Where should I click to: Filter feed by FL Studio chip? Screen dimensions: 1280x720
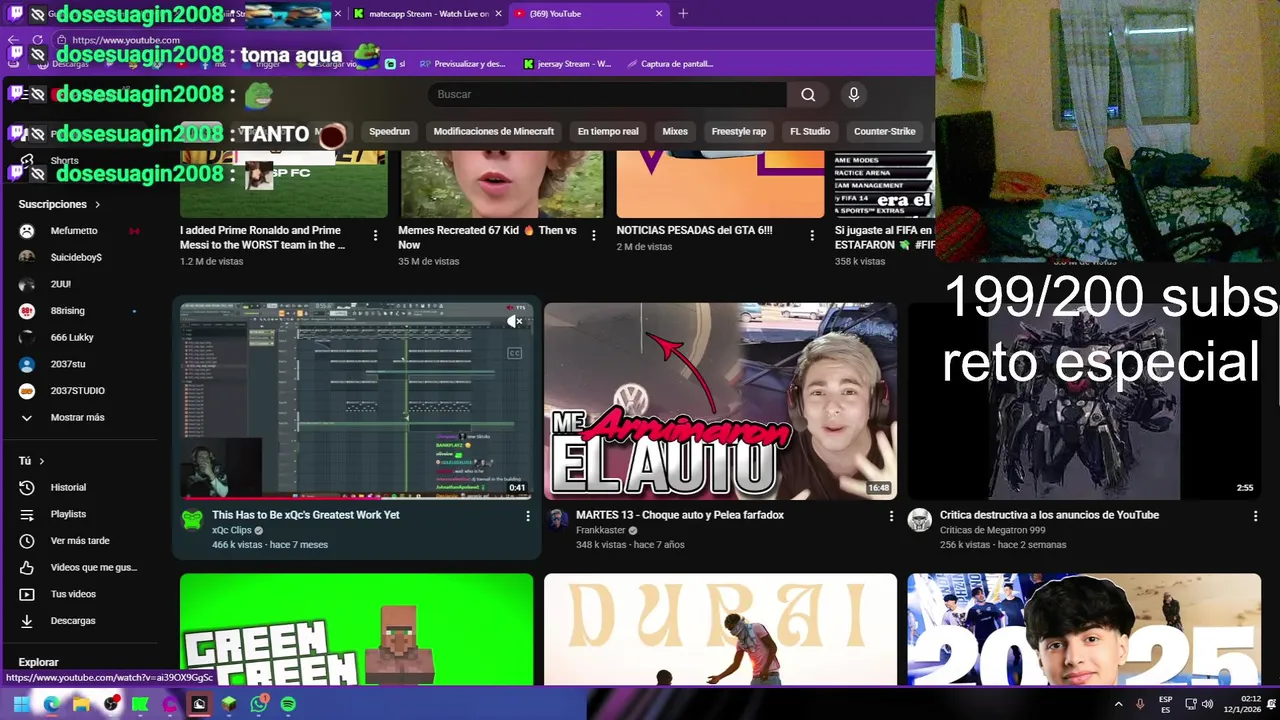(x=810, y=131)
